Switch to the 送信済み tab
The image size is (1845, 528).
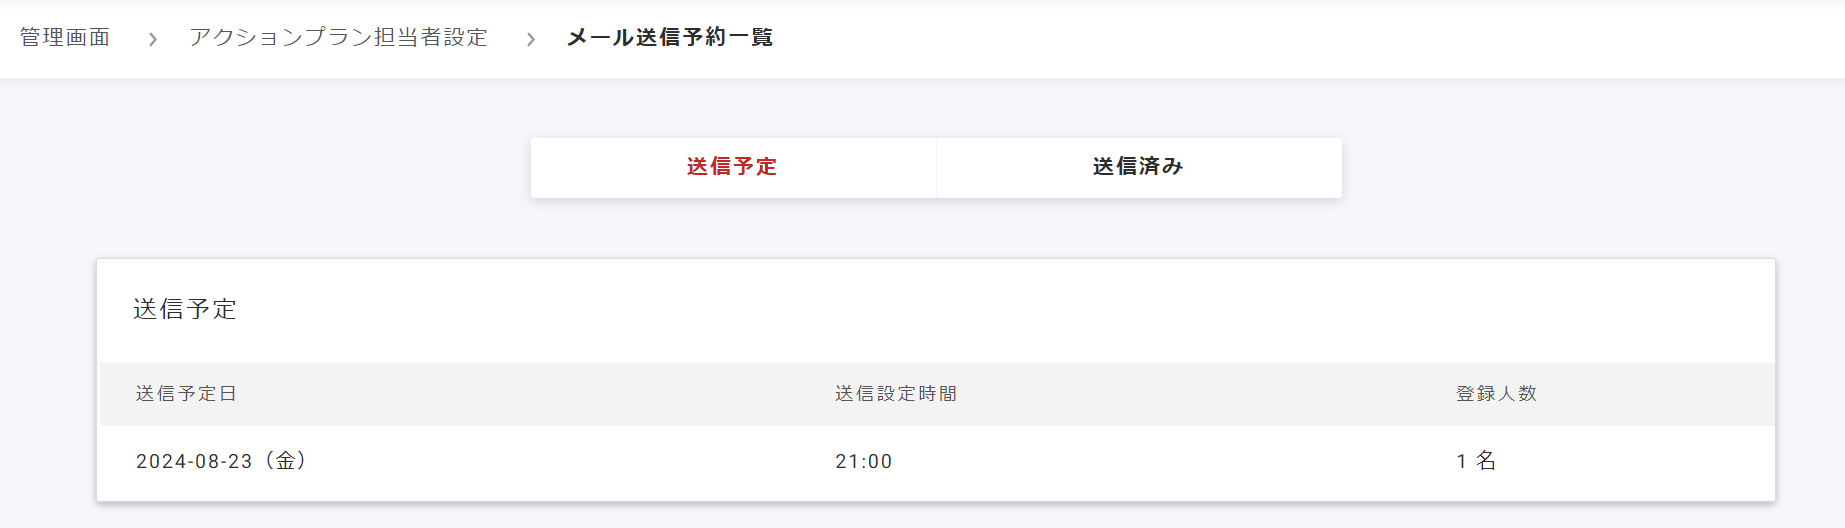1138,167
